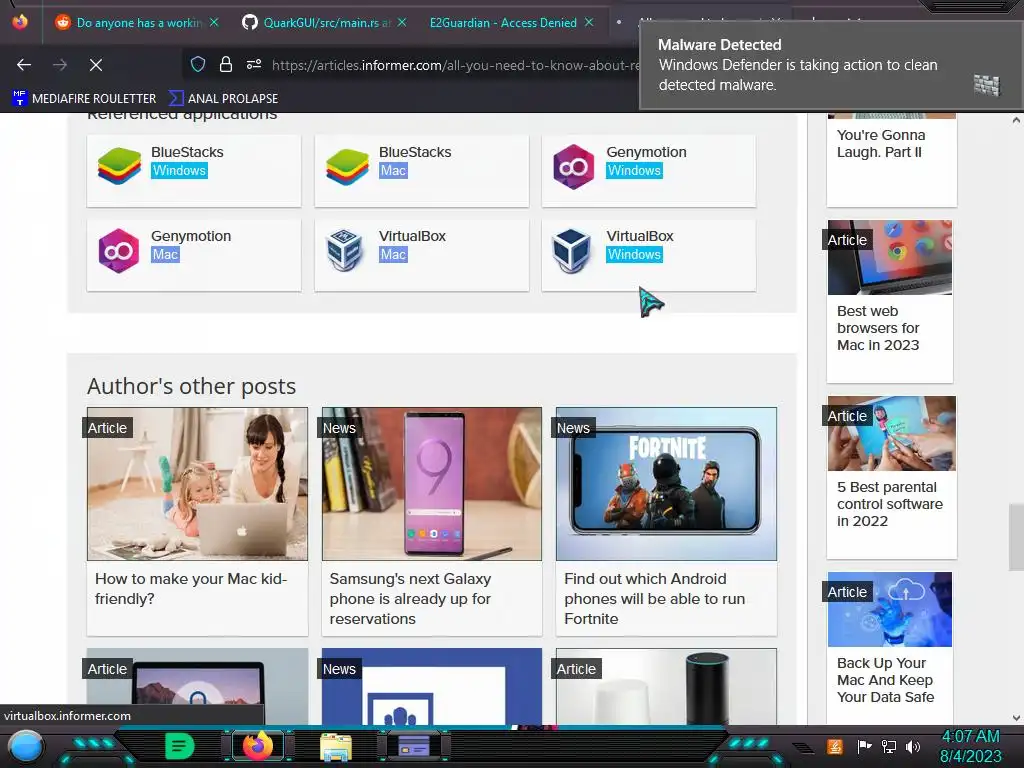The height and width of the screenshot is (768, 1024).
Task: Click Mac tag under Genymotion
Action: (x=165, y=255)
